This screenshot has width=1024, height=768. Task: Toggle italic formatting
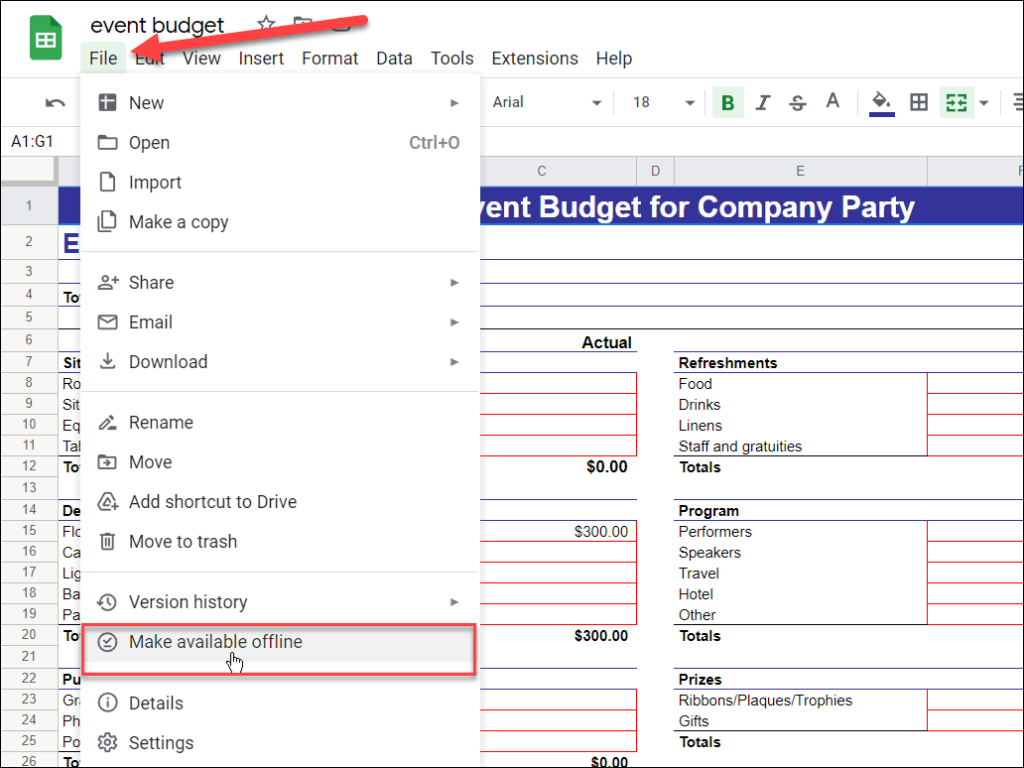point(762,103)
